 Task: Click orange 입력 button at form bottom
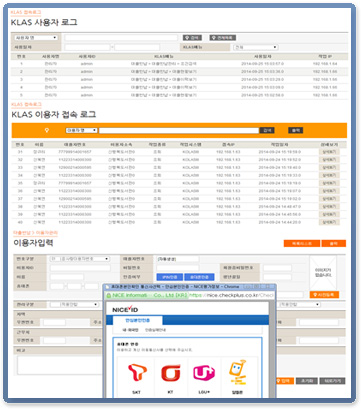point(284,381)
